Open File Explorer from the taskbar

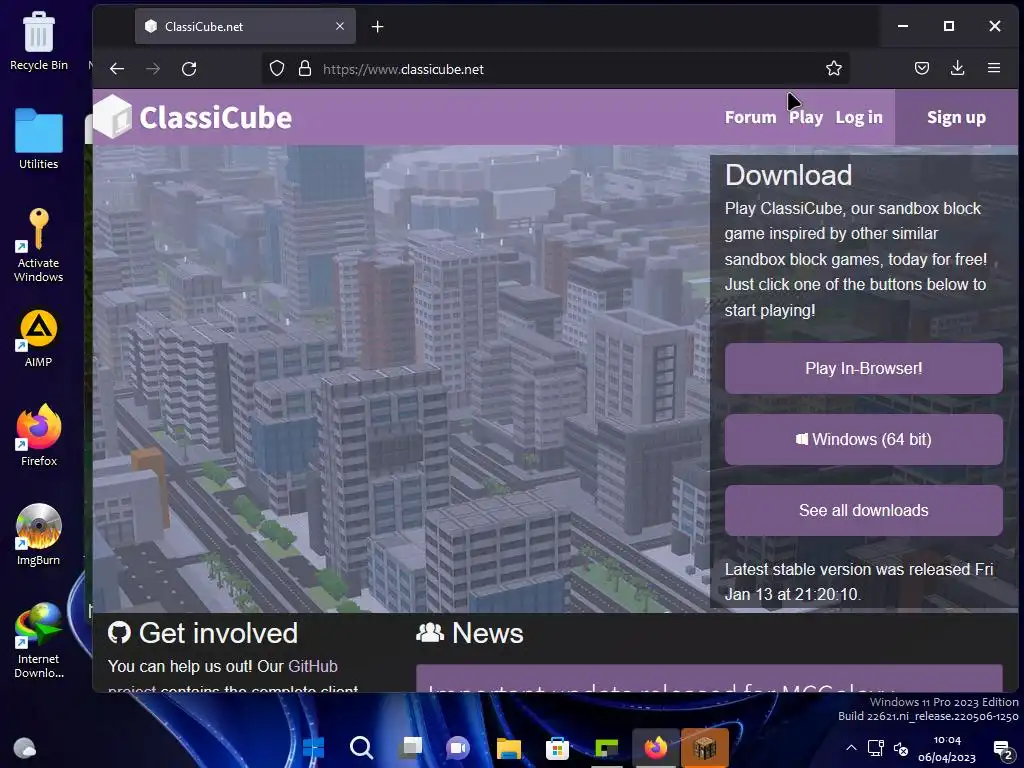pyautogui.click(x=508, y=748)
